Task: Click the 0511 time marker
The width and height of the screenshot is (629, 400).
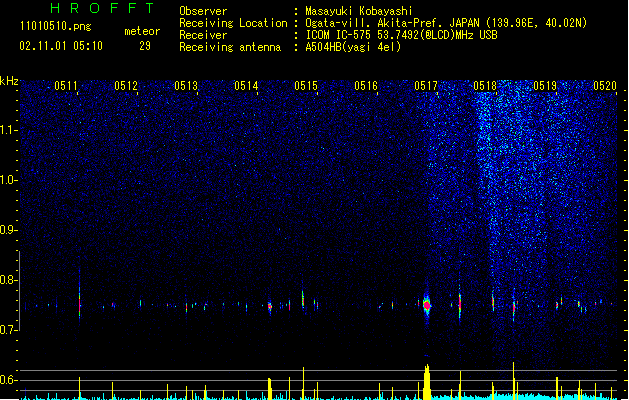Action: coord(66,86)
